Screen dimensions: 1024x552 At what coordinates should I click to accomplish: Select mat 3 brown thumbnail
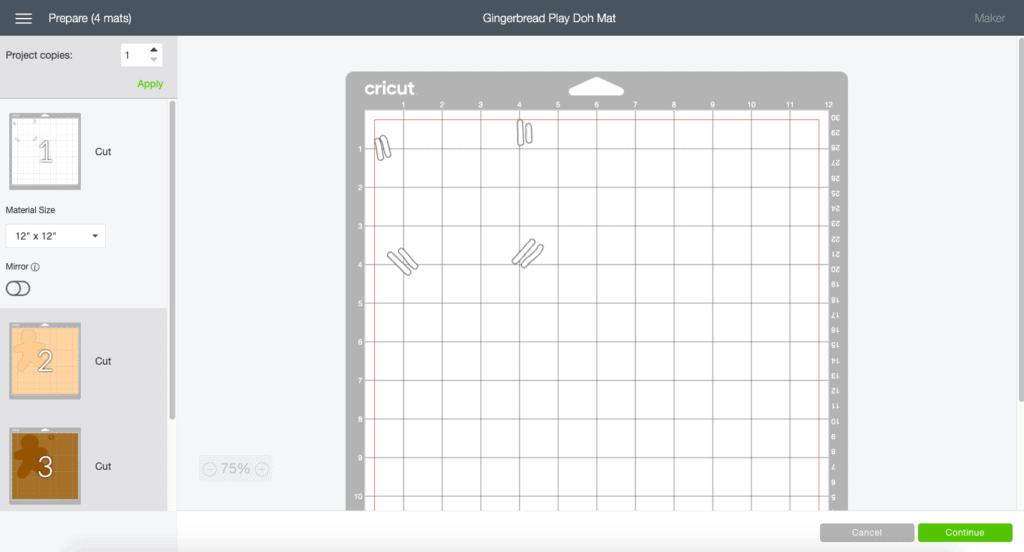[45, 466]
